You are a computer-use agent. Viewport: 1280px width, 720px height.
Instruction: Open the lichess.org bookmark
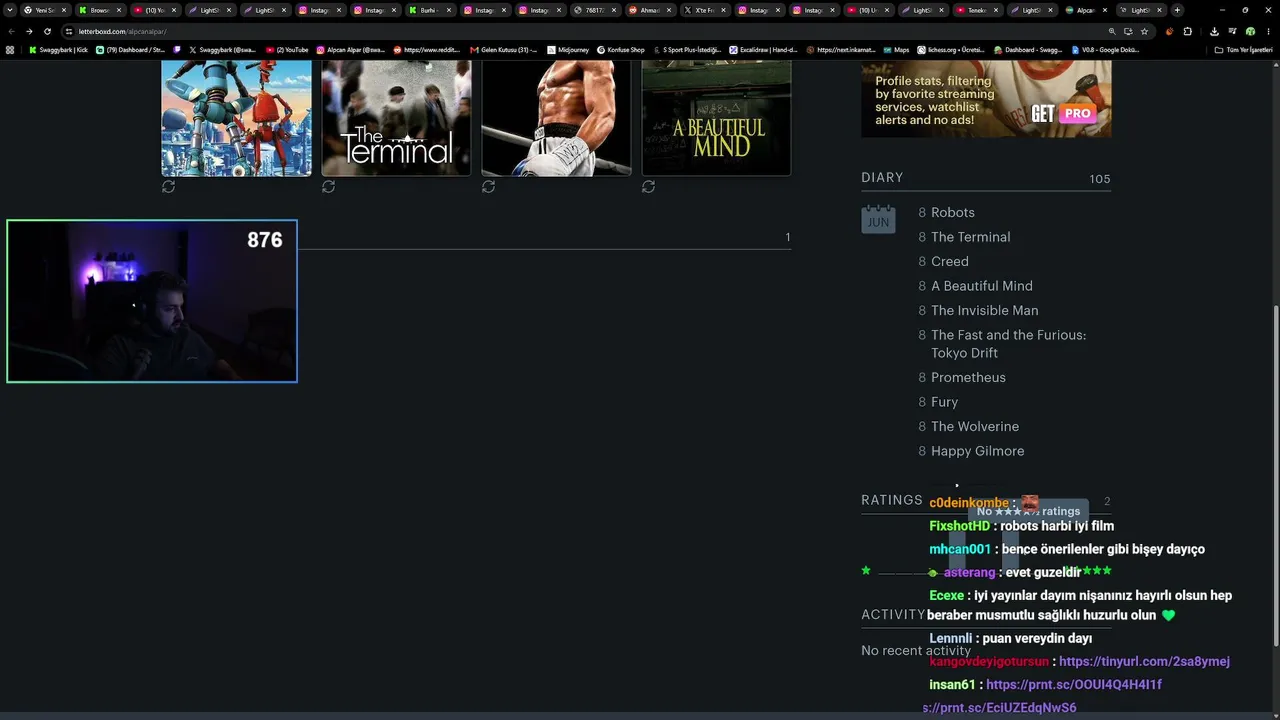tap(953, 49)
